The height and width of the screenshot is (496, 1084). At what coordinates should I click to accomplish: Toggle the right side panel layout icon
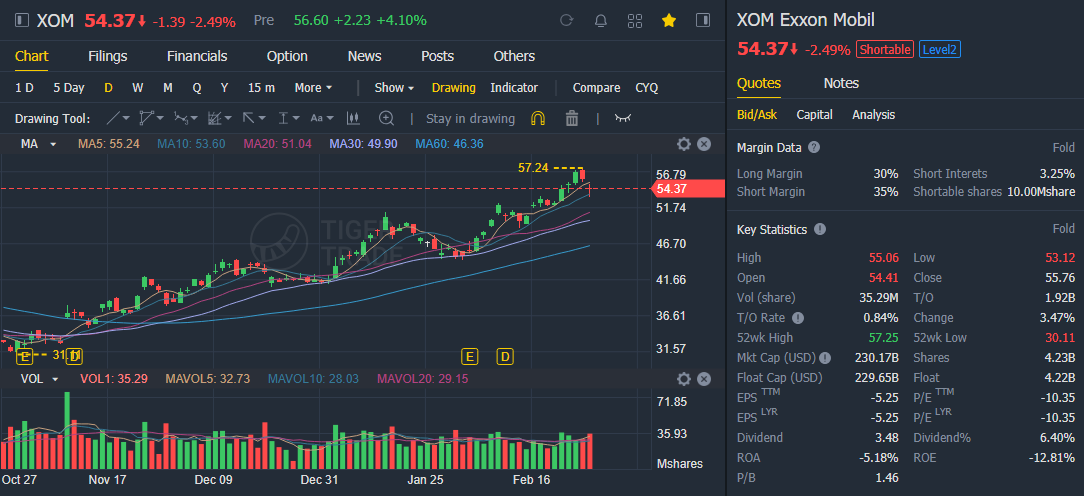pyautogui.click(x=703, y=20)
